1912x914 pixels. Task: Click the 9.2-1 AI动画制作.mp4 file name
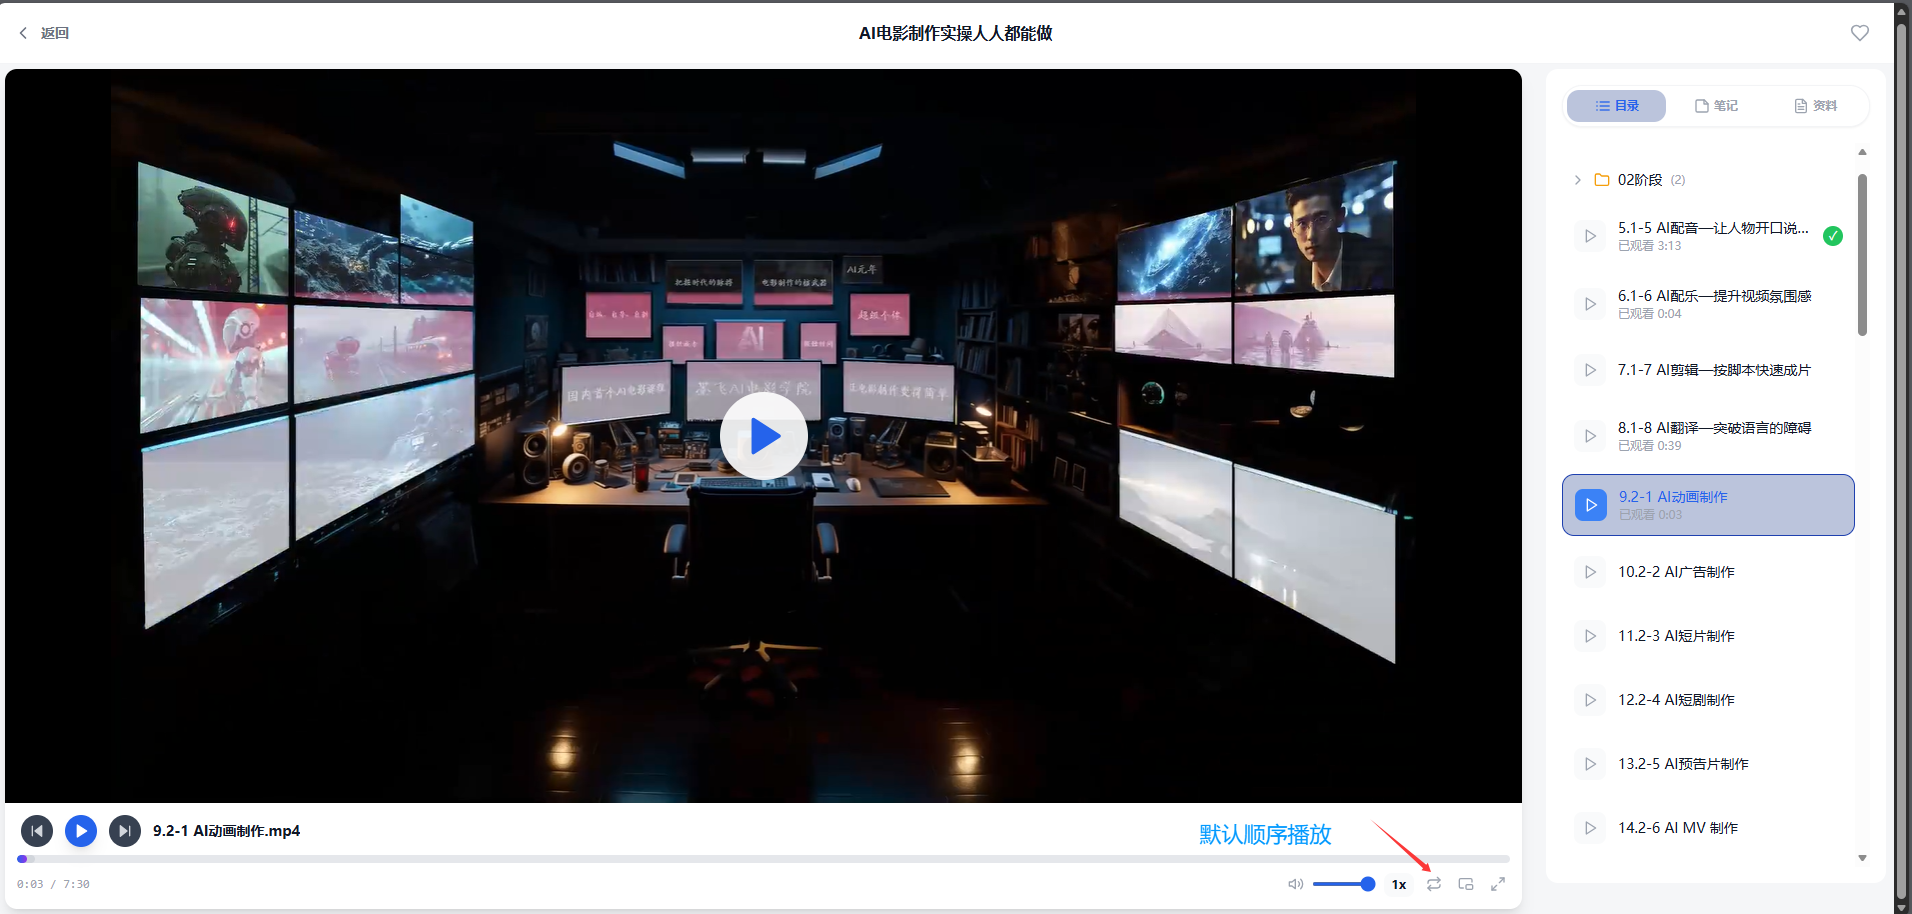(226, 831)
